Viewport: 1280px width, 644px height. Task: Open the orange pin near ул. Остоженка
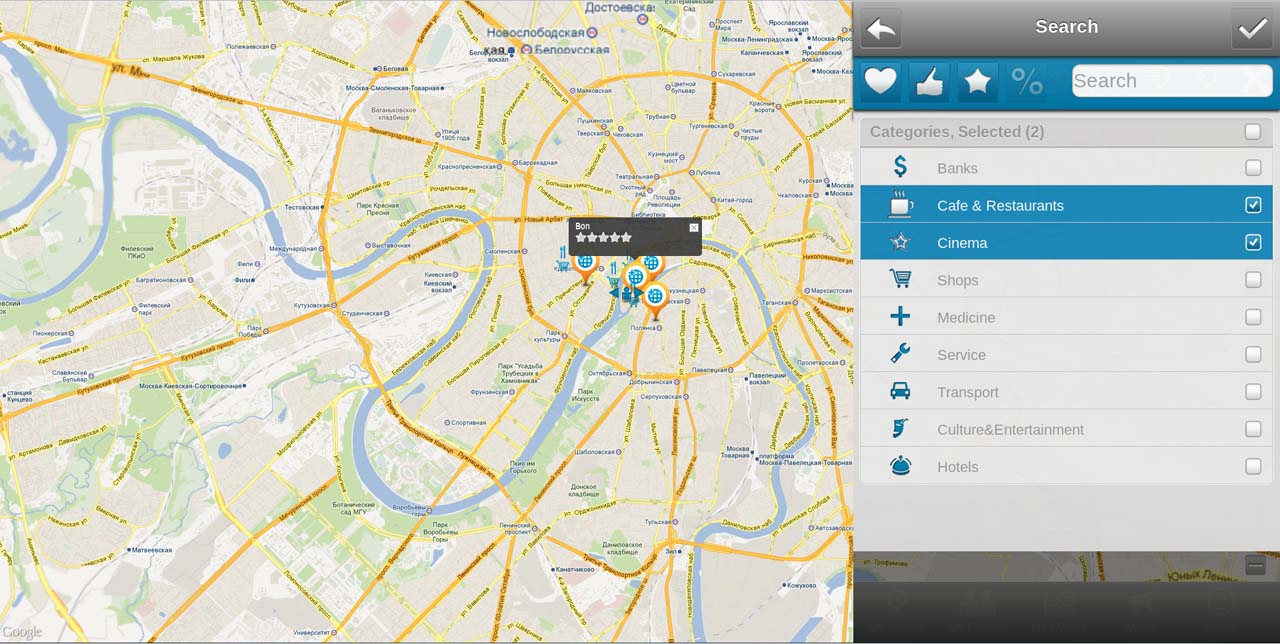click(585, 268)
